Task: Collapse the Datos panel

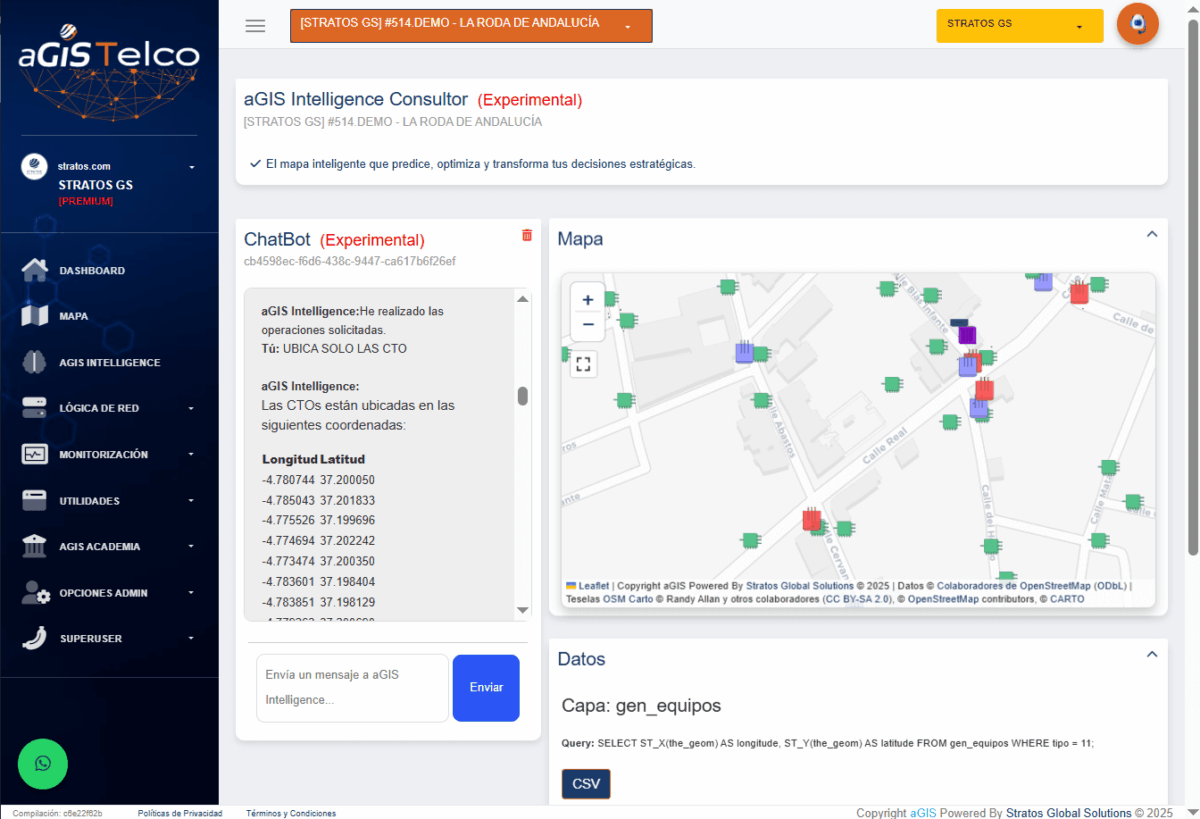Action: coord(1151,654)
